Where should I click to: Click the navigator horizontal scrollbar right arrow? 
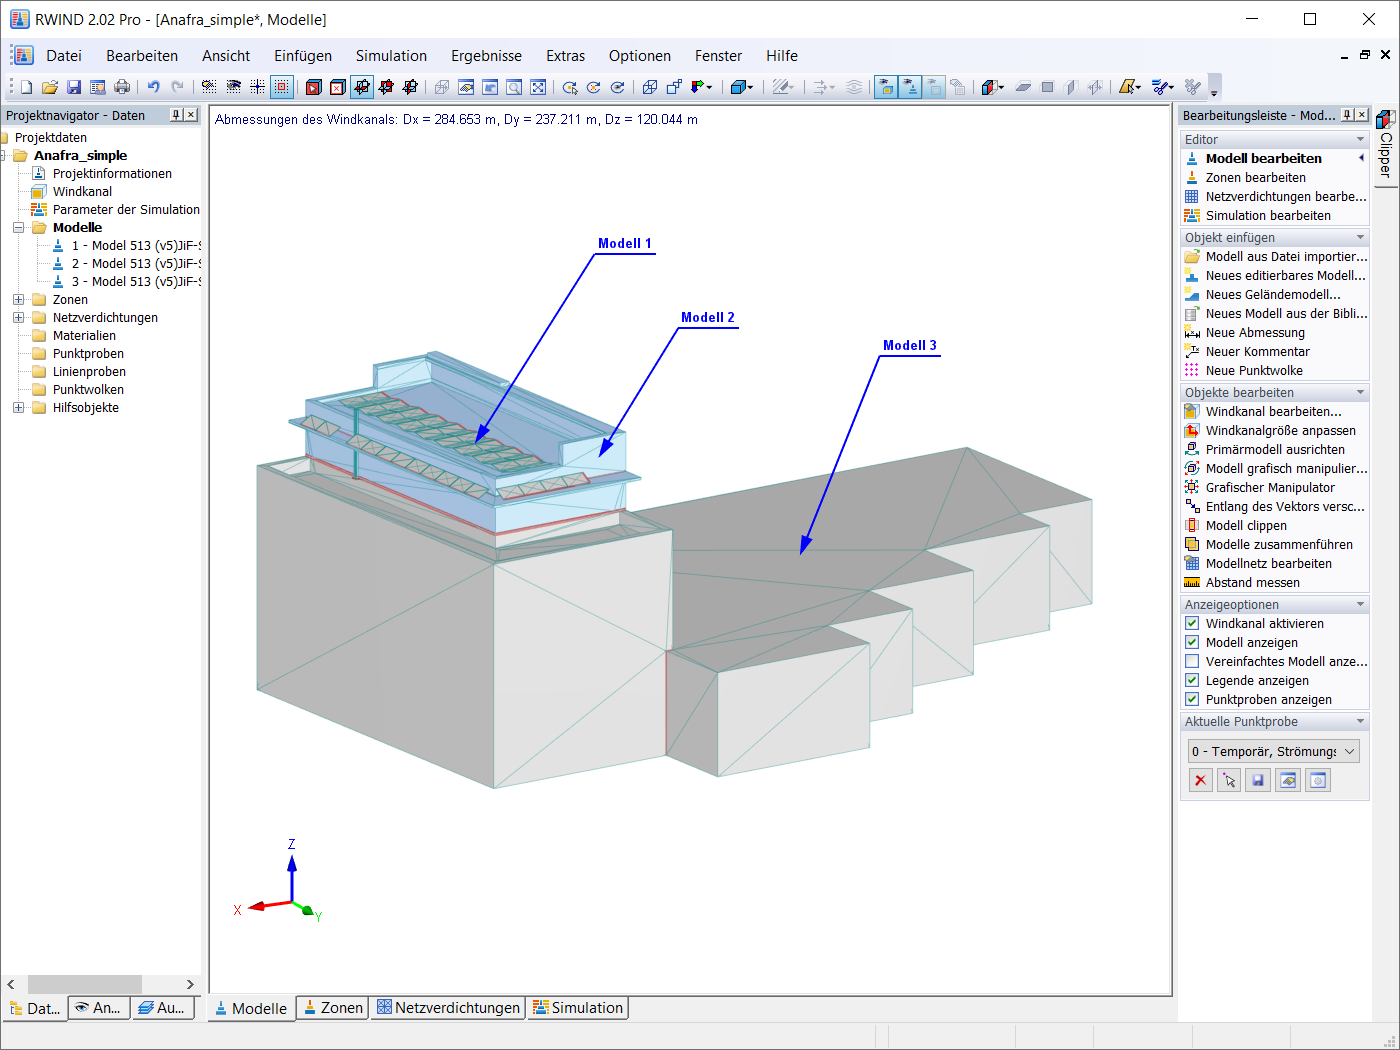pos(190,984)
